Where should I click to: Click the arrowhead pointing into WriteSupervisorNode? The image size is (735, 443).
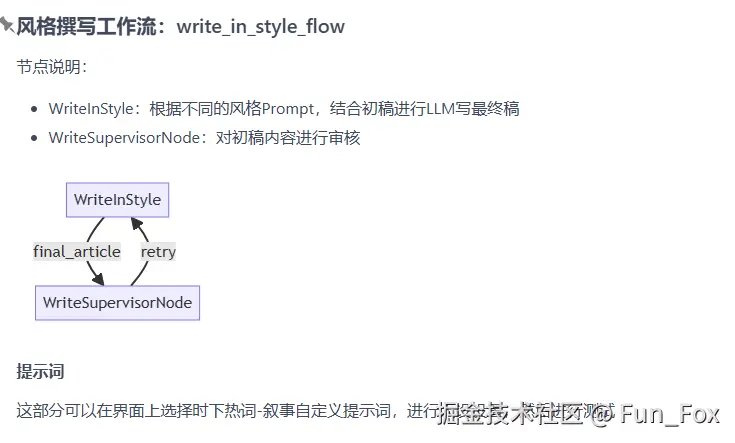click(x=98, y=279)
